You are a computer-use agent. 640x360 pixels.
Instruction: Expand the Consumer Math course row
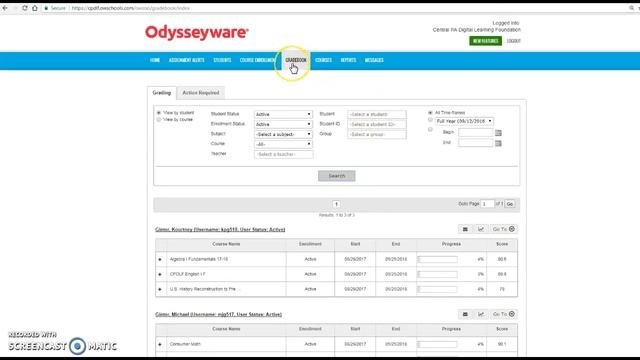(160, 344)
